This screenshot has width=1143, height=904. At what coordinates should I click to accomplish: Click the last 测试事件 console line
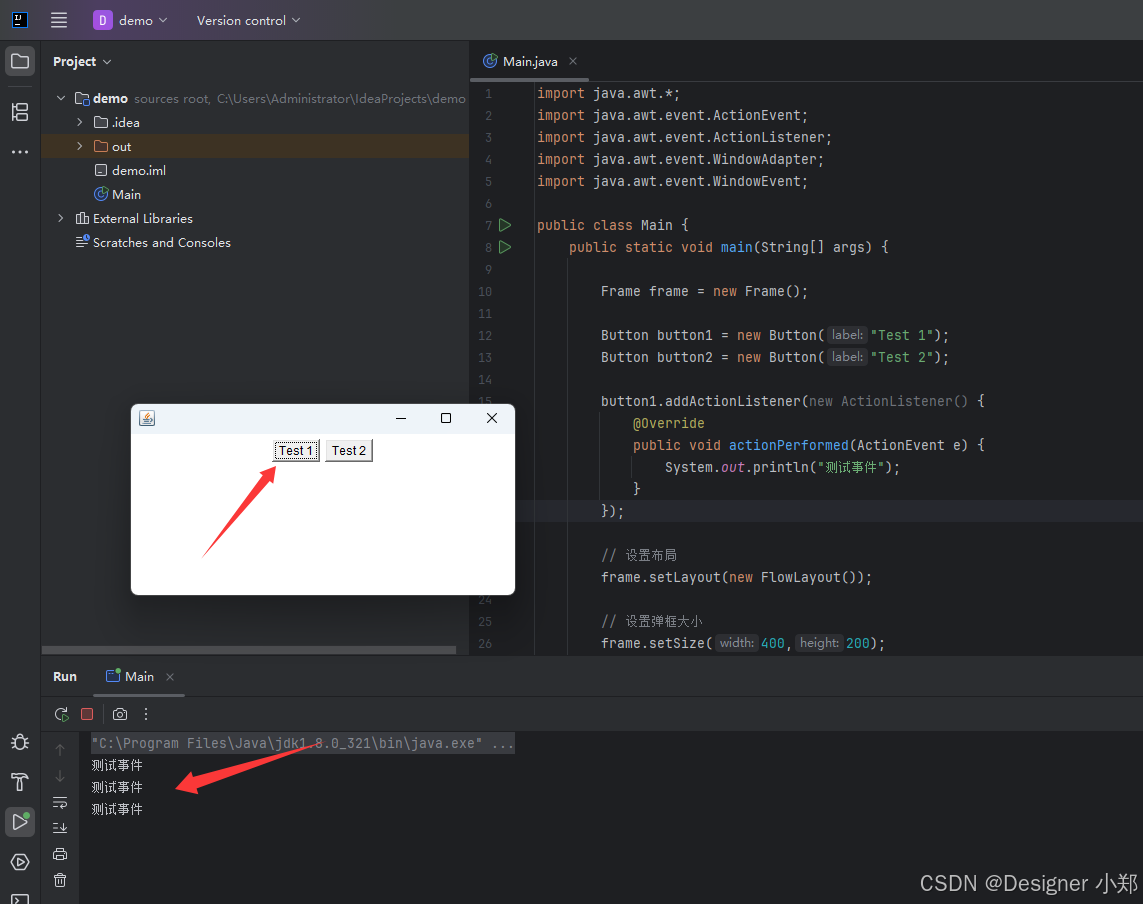(117, 809)
